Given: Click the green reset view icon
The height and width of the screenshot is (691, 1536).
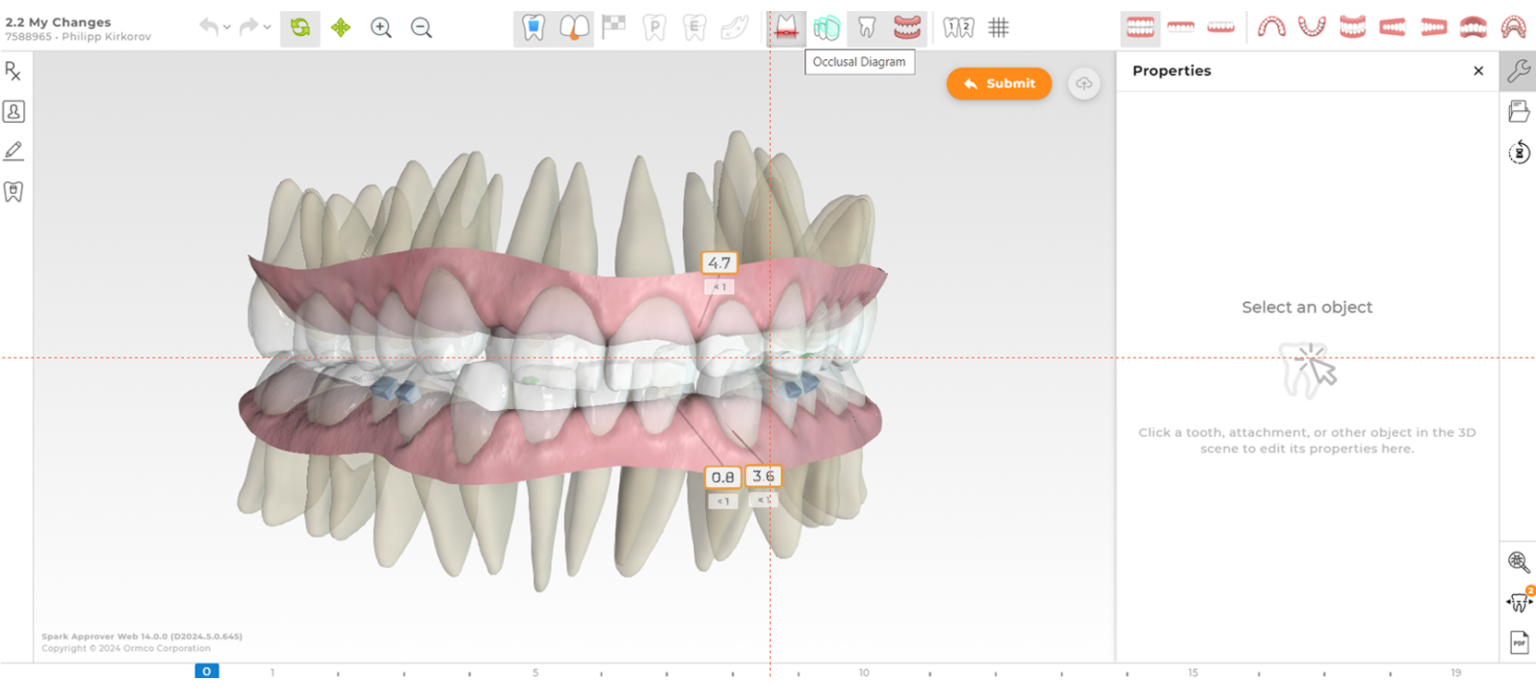Looking at the screenshot, I should [x=299, y=27].
